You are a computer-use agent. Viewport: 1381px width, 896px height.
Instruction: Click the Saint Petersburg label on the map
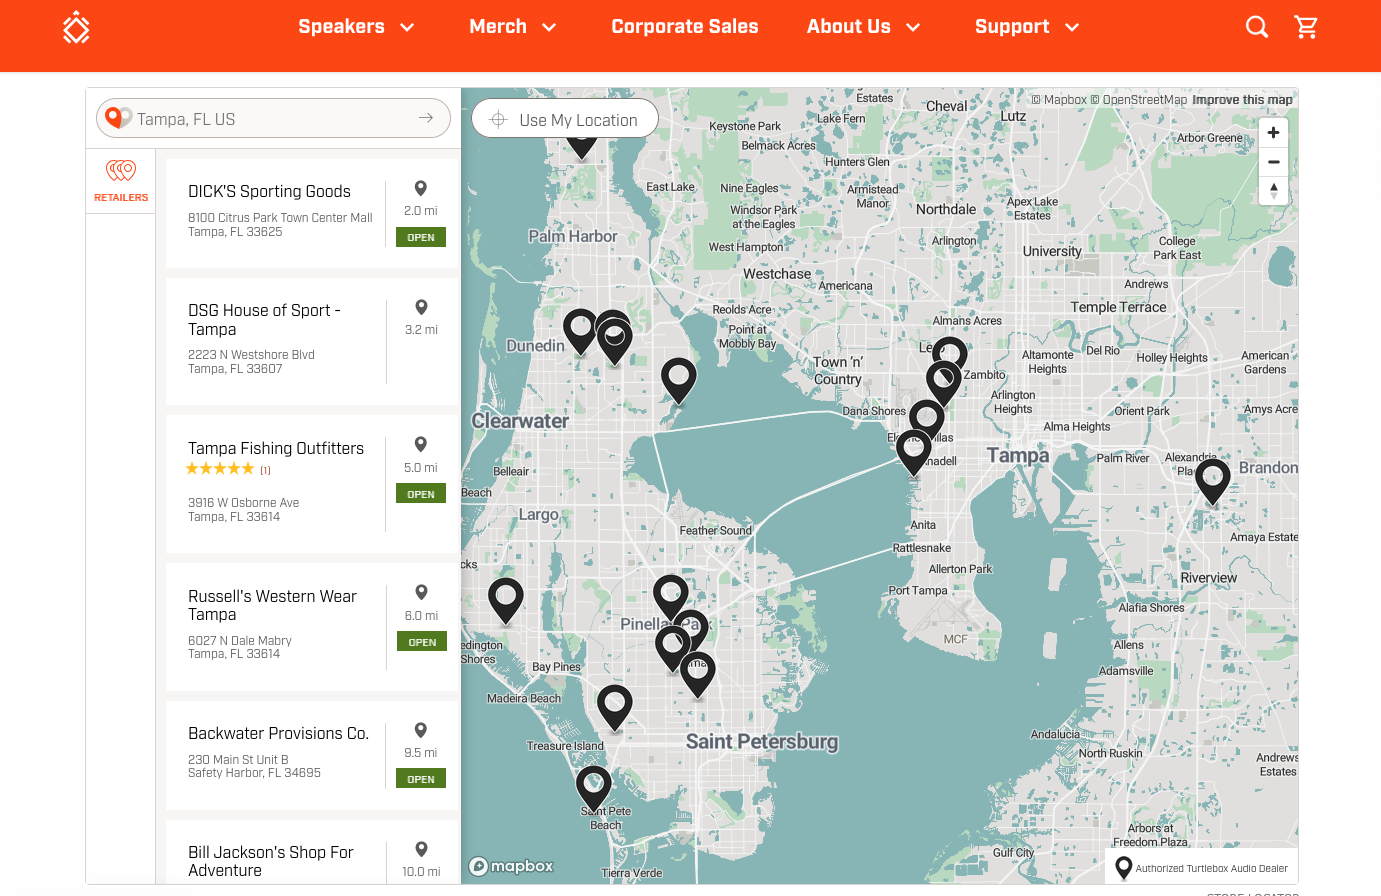762,742
